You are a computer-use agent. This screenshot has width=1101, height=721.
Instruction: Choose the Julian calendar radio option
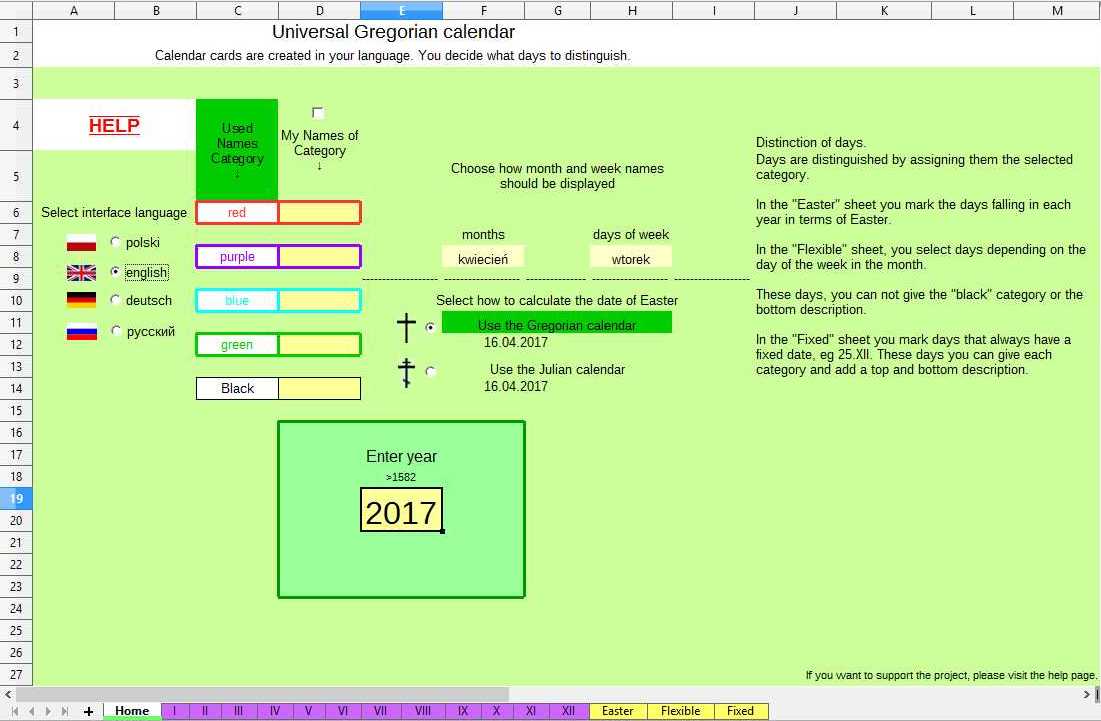click(x=431, y=371)
